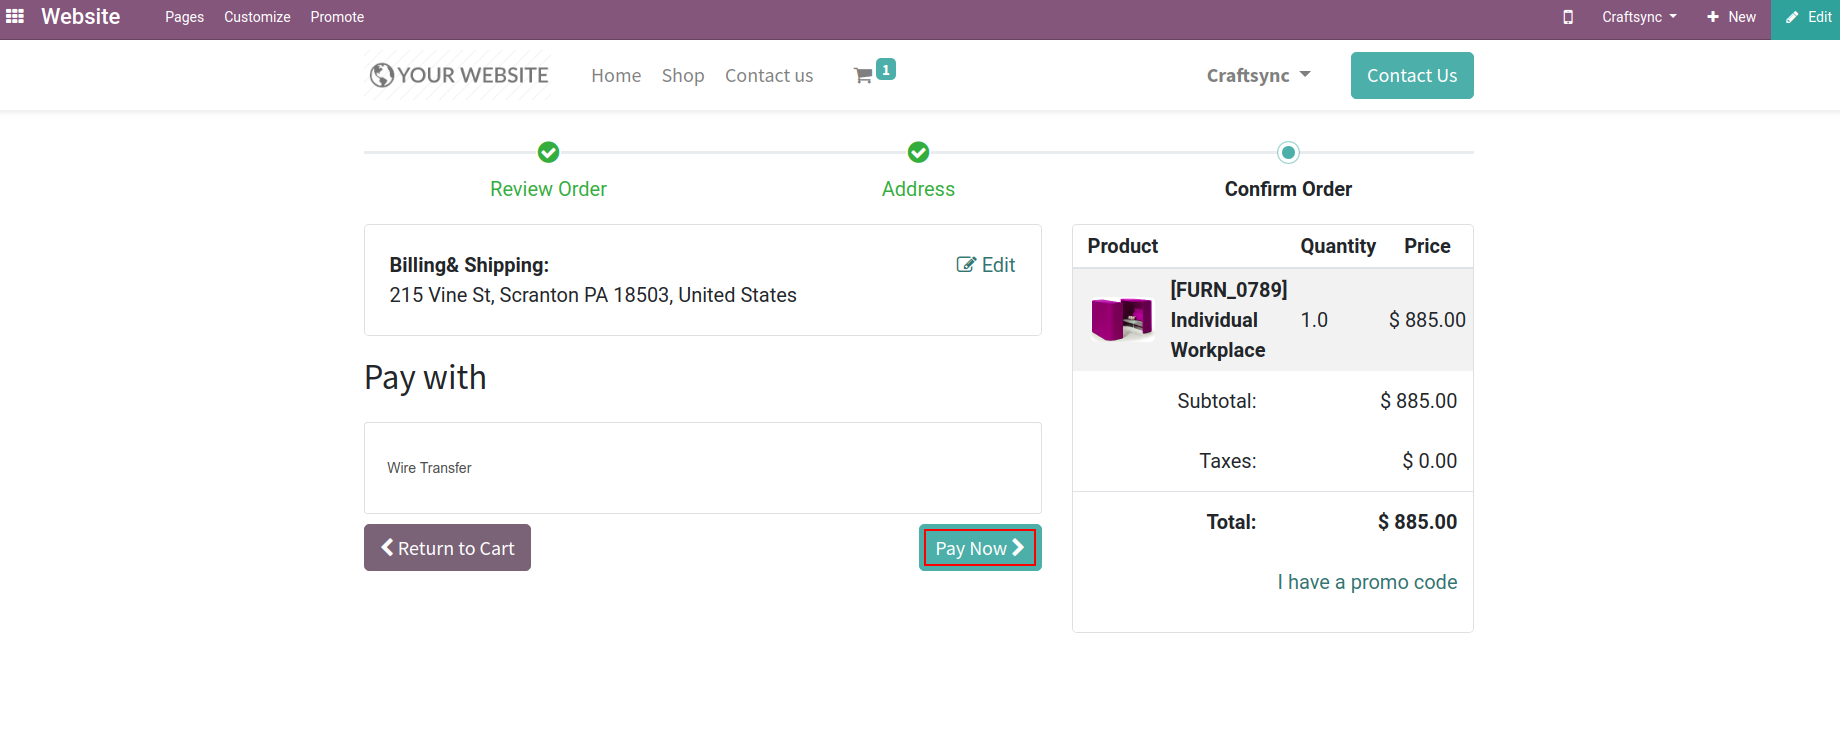Click the globe logo of Your Website

pyautogui.click(x=381, y=75)
